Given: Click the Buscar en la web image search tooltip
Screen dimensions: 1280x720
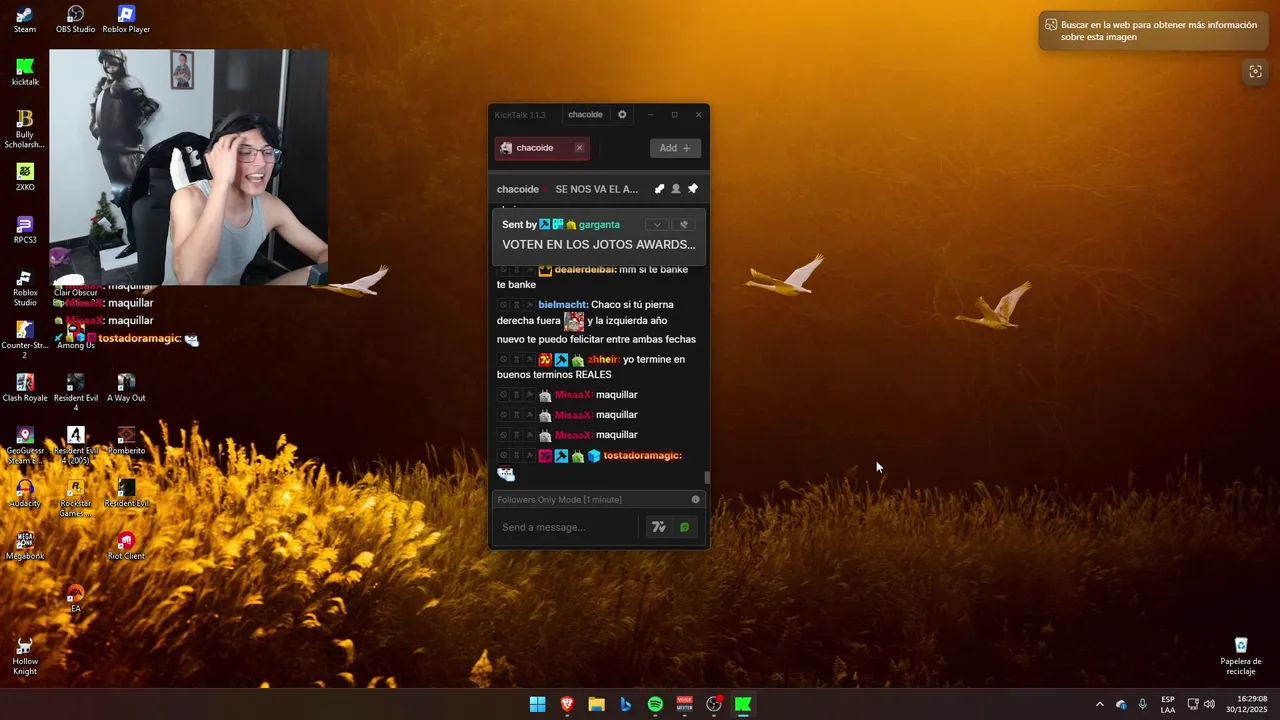Looking at the screenshot, I should coord(1152,30).
